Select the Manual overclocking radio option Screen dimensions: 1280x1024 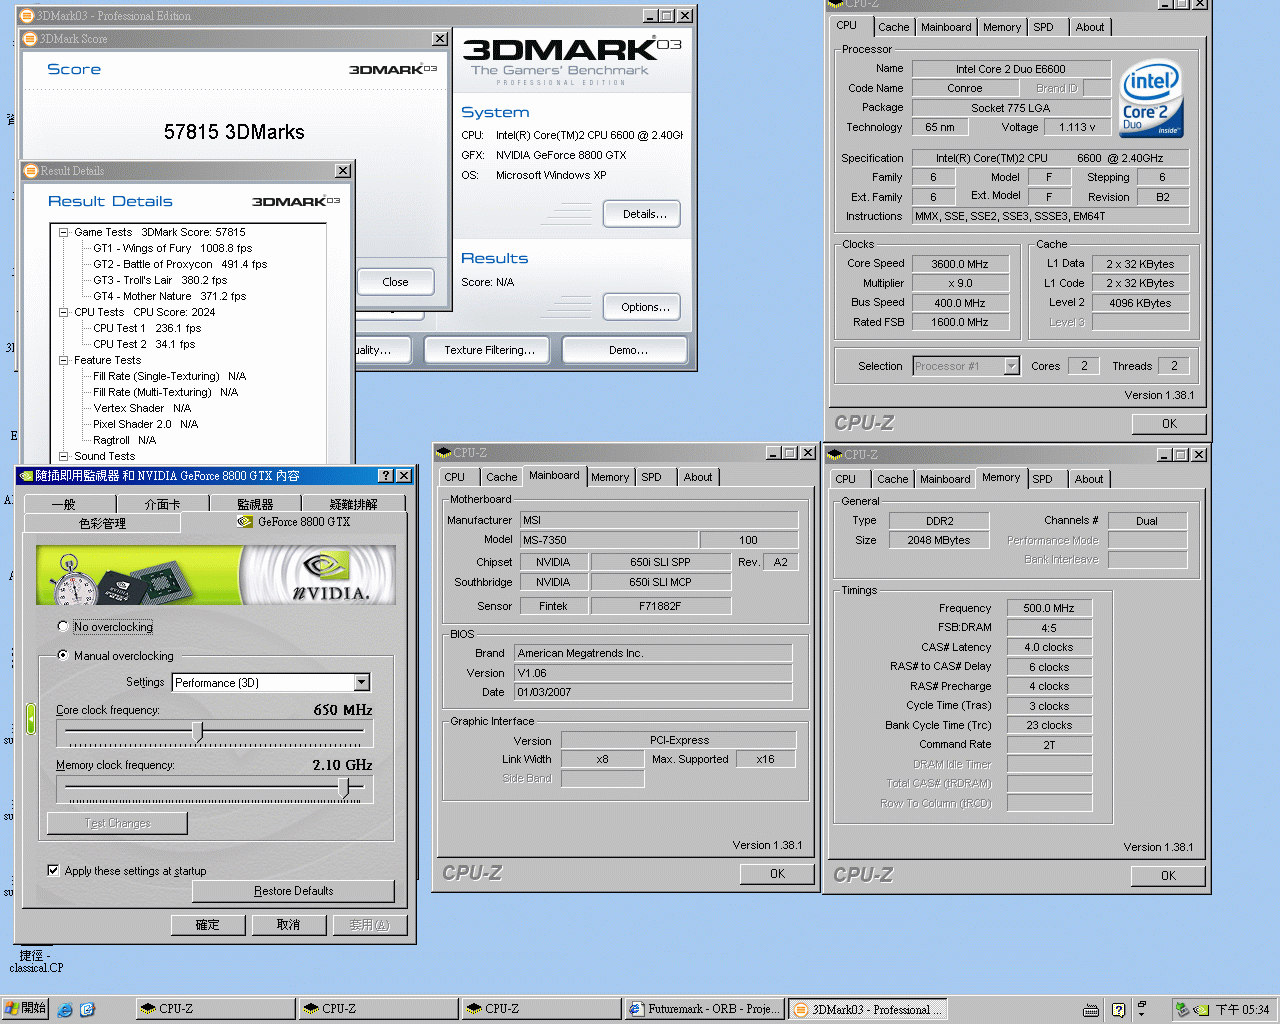(x=64, y=656)
